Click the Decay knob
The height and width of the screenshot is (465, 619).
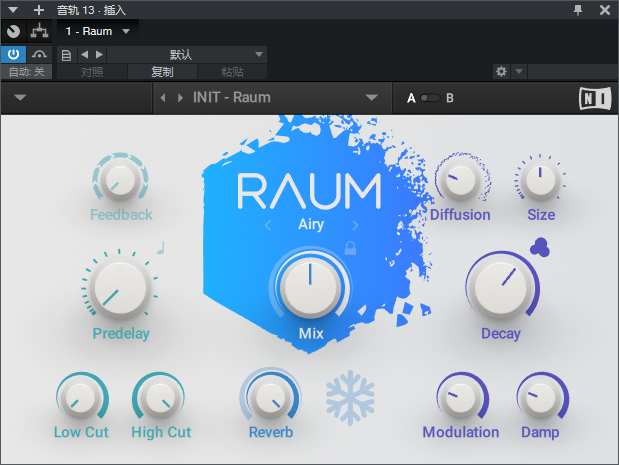click(501, 289)
